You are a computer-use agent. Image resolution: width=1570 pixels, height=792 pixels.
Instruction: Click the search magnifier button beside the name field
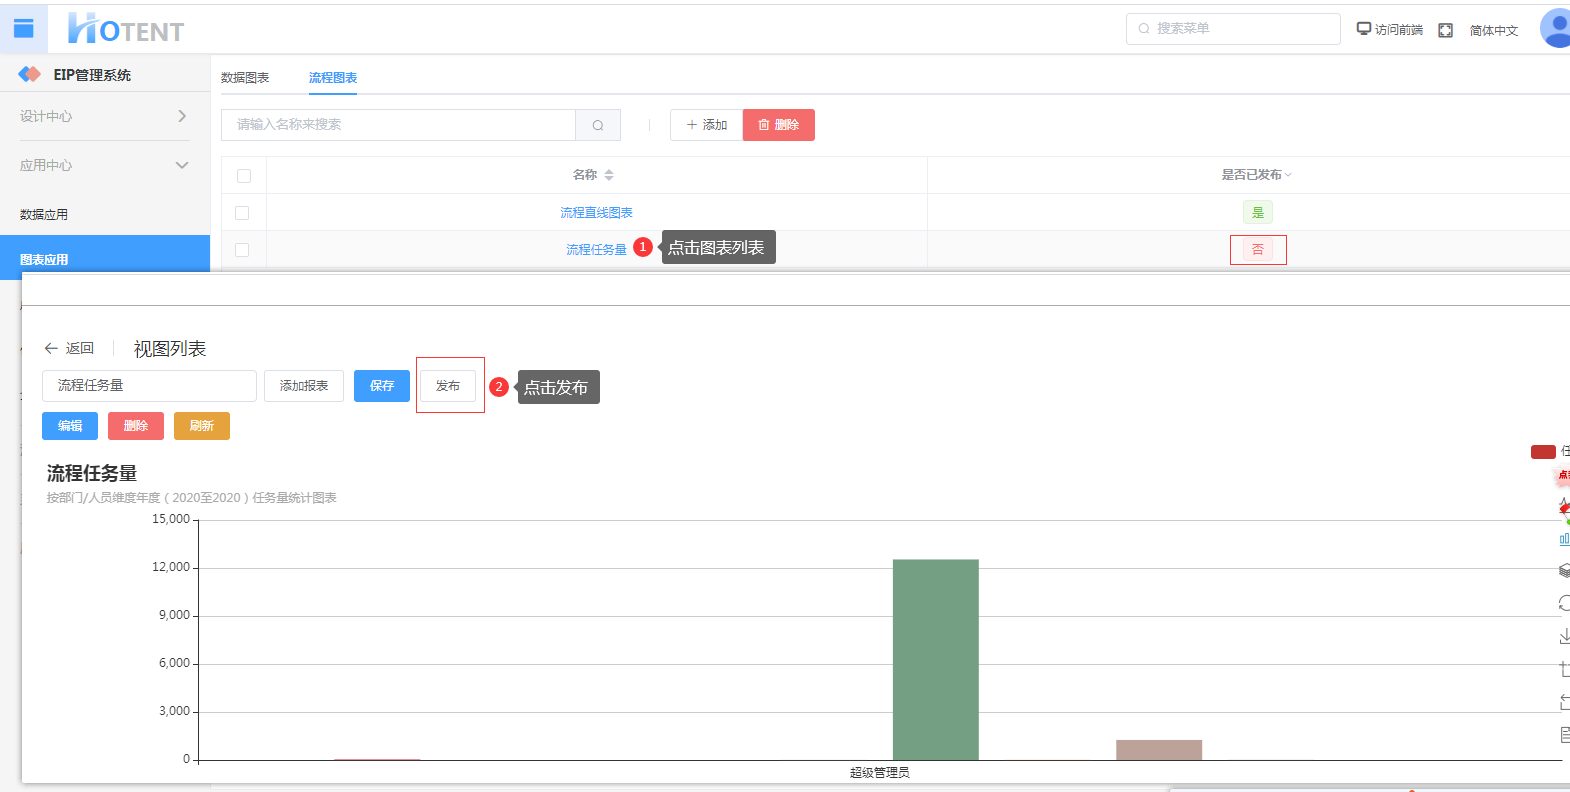598,125
